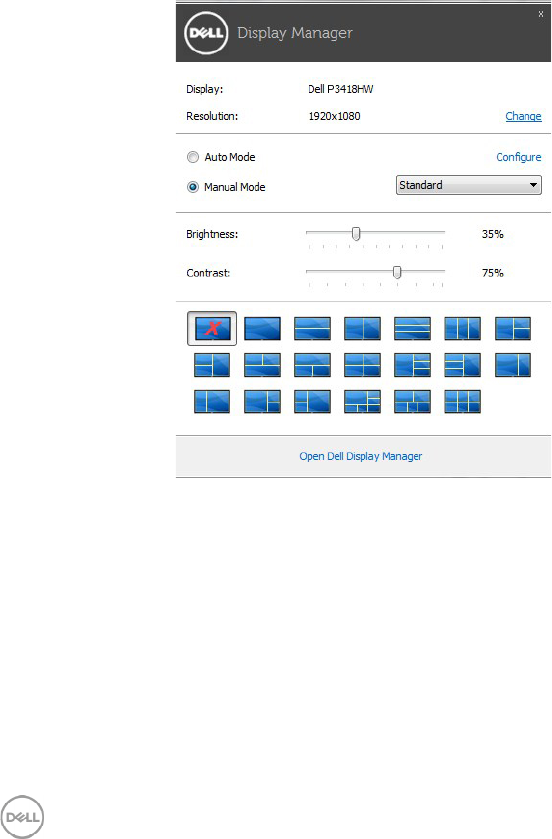The width and height of the screenshot is (552, 839).
Task: Select Manual Mode radio button
Action: [x=193, y=187]
